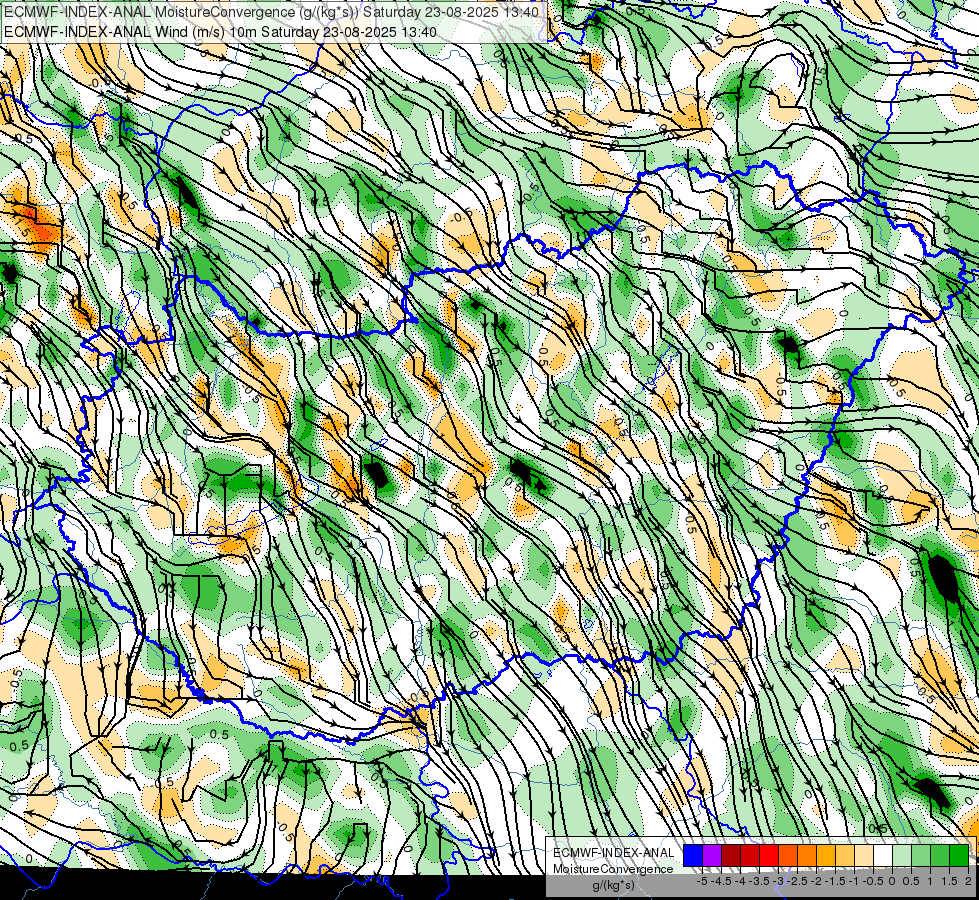Viewport: 979px width, 900px height.
Task: Click the legend tick label 2
Action: tap(968, 881)
